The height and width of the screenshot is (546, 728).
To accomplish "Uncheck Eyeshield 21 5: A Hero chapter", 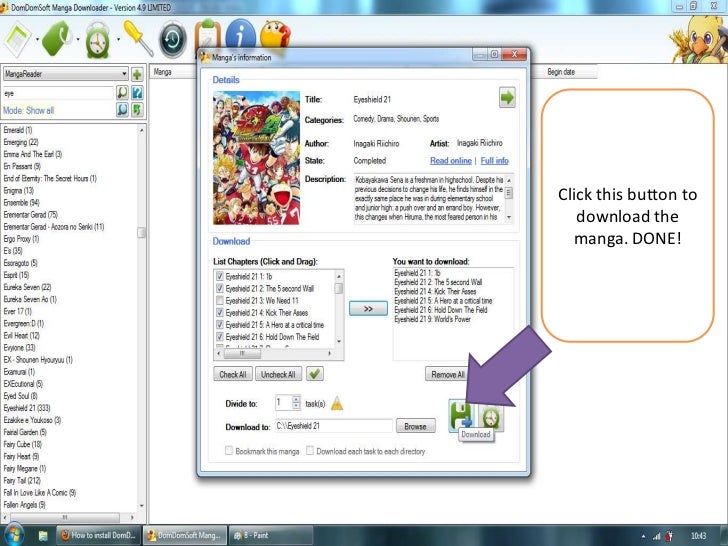I will tap(220, 325).
